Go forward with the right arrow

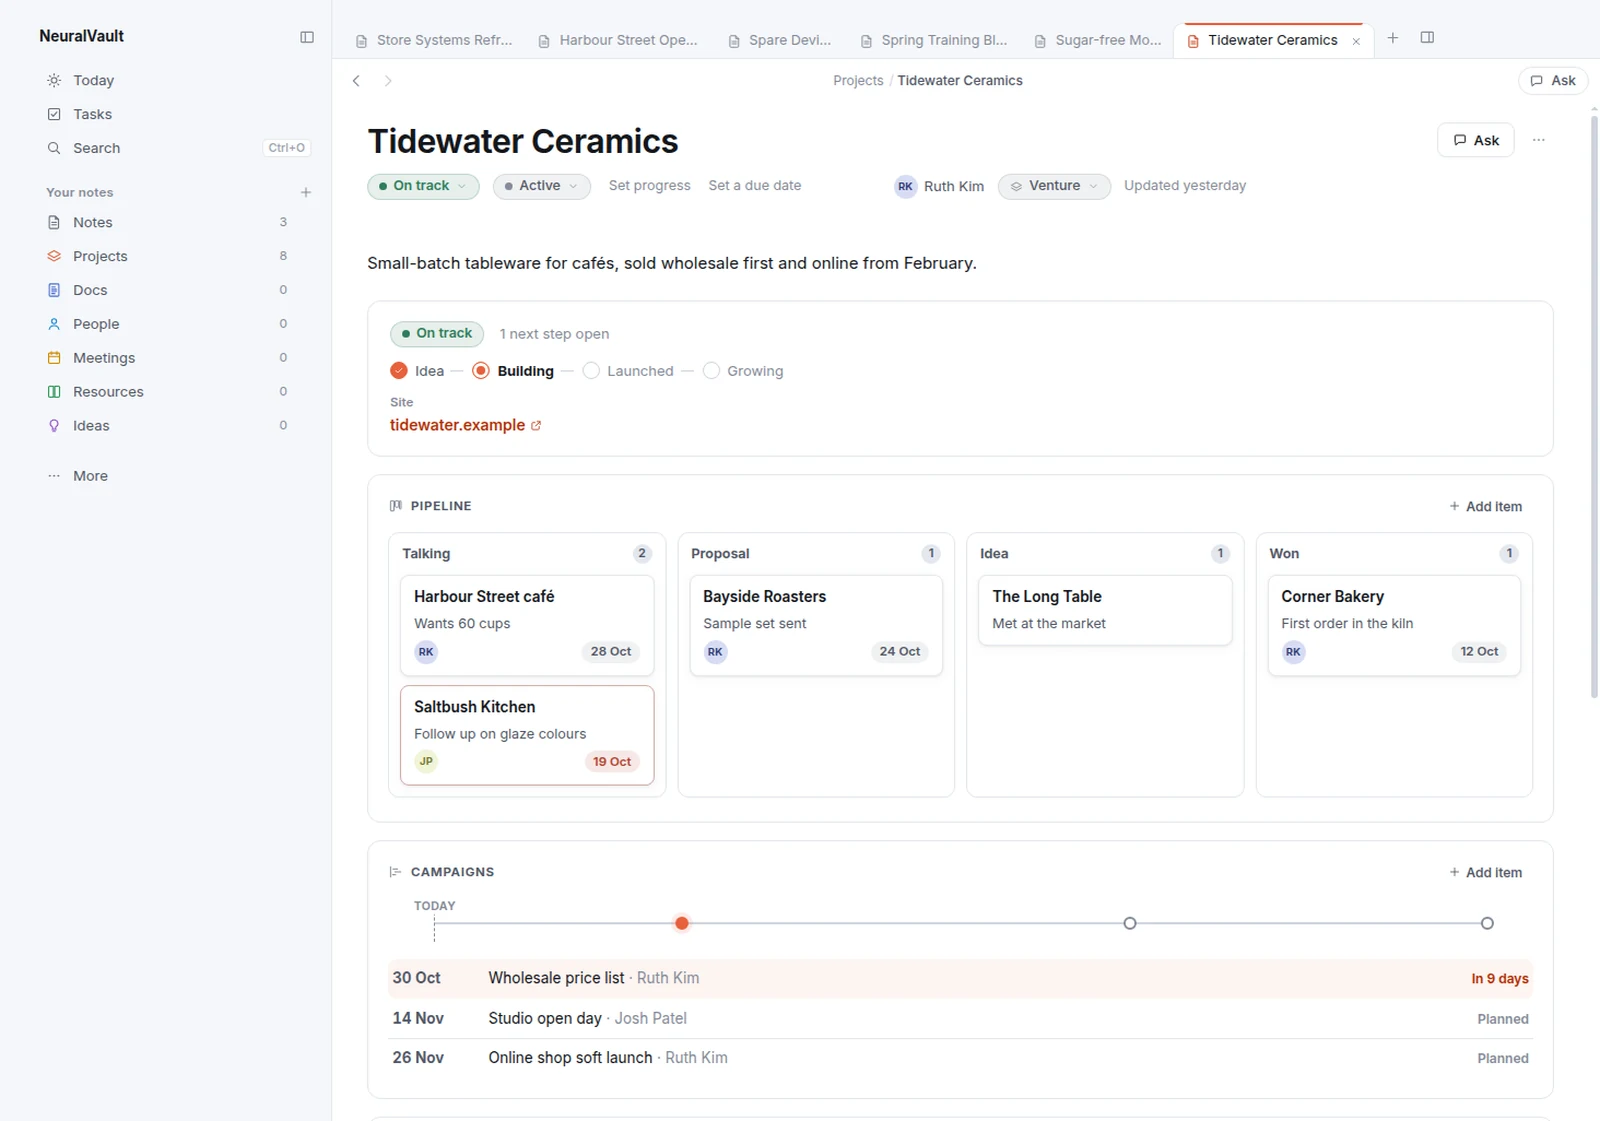coord(388,81)
